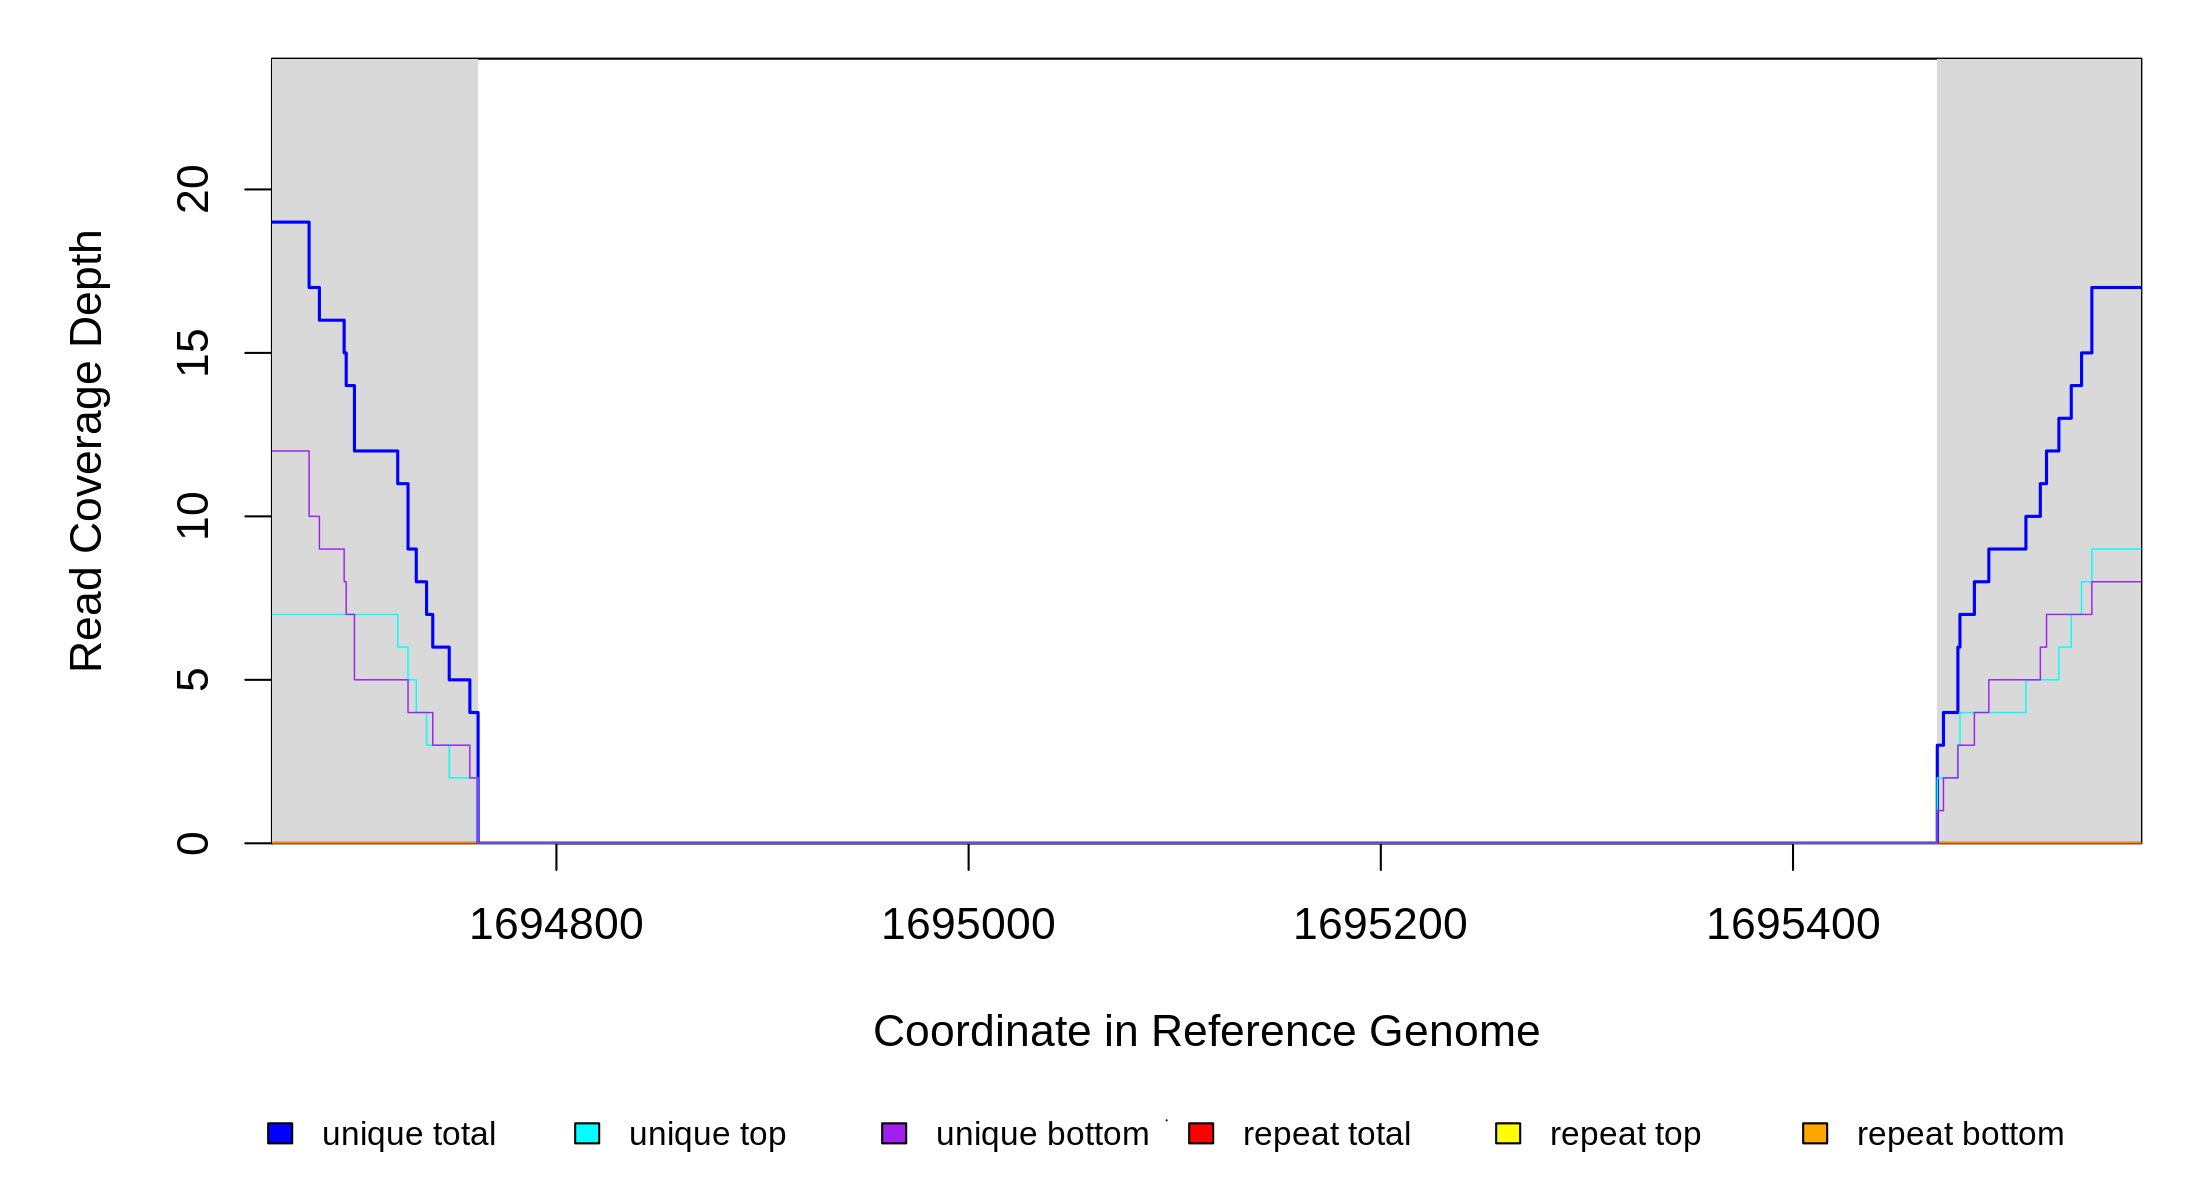2200x1200 pixels.
Task: Click the 1694800 x-axis tick label
Action: pyautogui.click(x=556, y=924)
